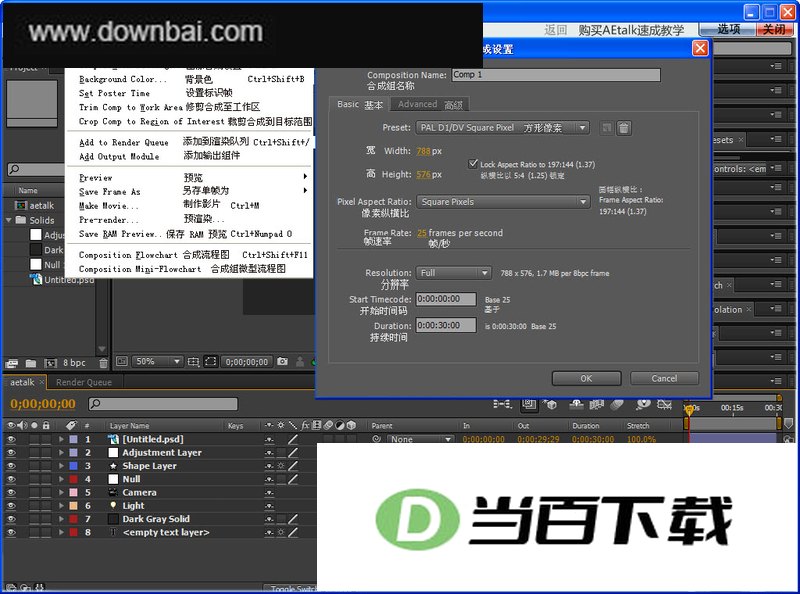Click the Light layer's color label swatch
Image resolution: width=800 pixels, height=594 pixels.
(73, 506)
